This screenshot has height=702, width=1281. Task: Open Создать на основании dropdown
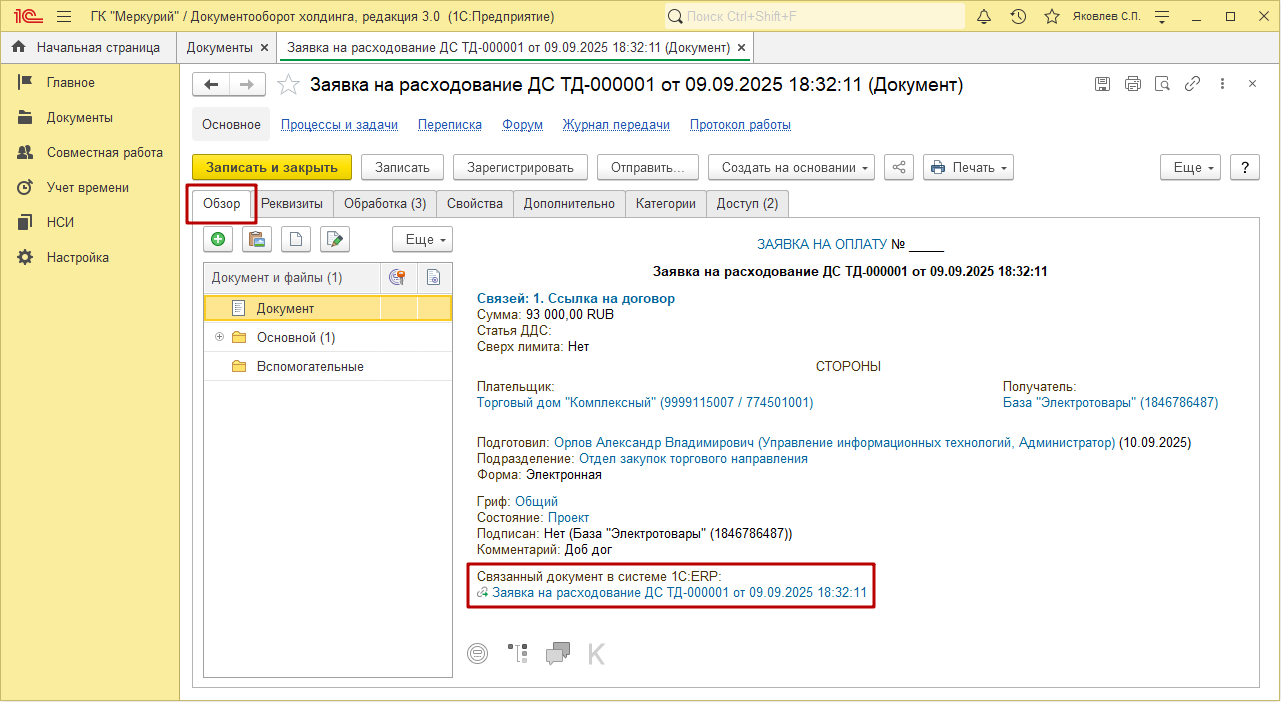[791, 167]
